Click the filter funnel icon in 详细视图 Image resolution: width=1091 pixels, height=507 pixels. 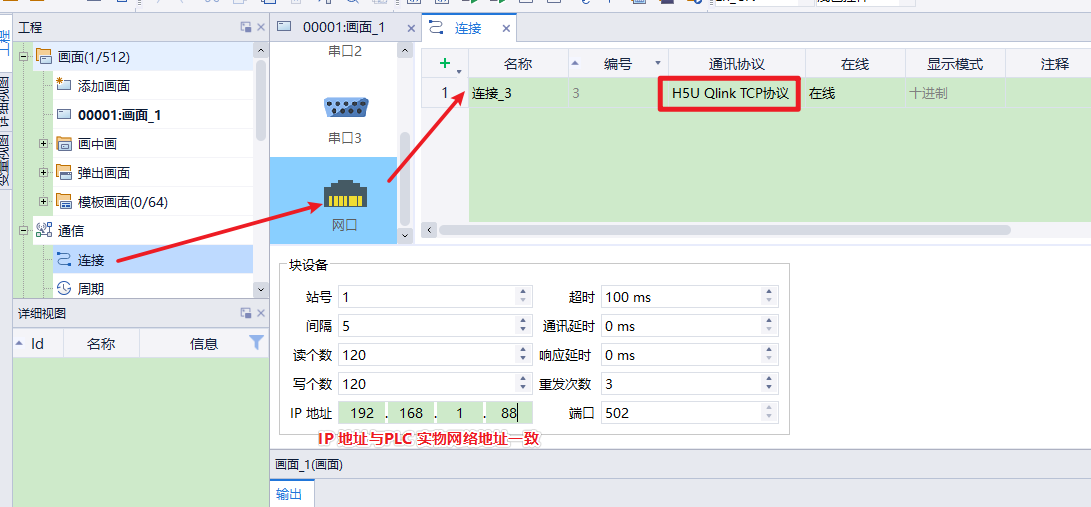click(x=257, y=342)
